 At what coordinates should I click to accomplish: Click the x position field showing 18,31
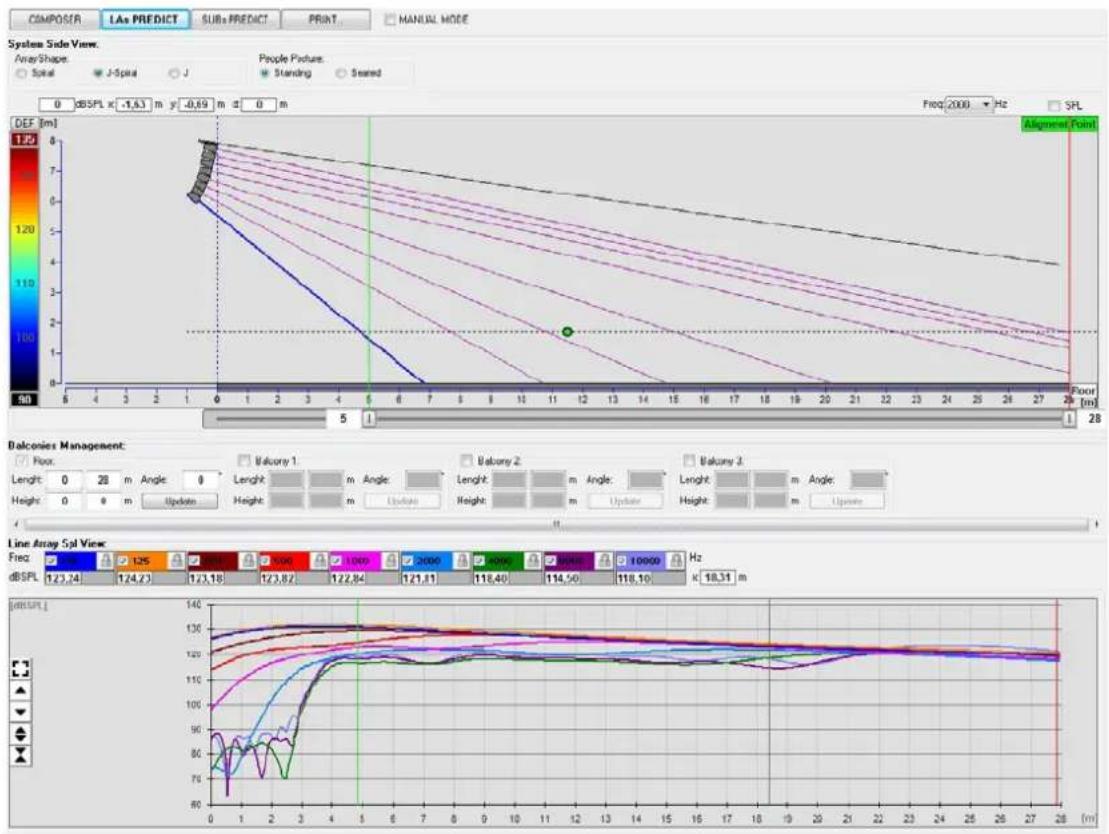point(718,577)
